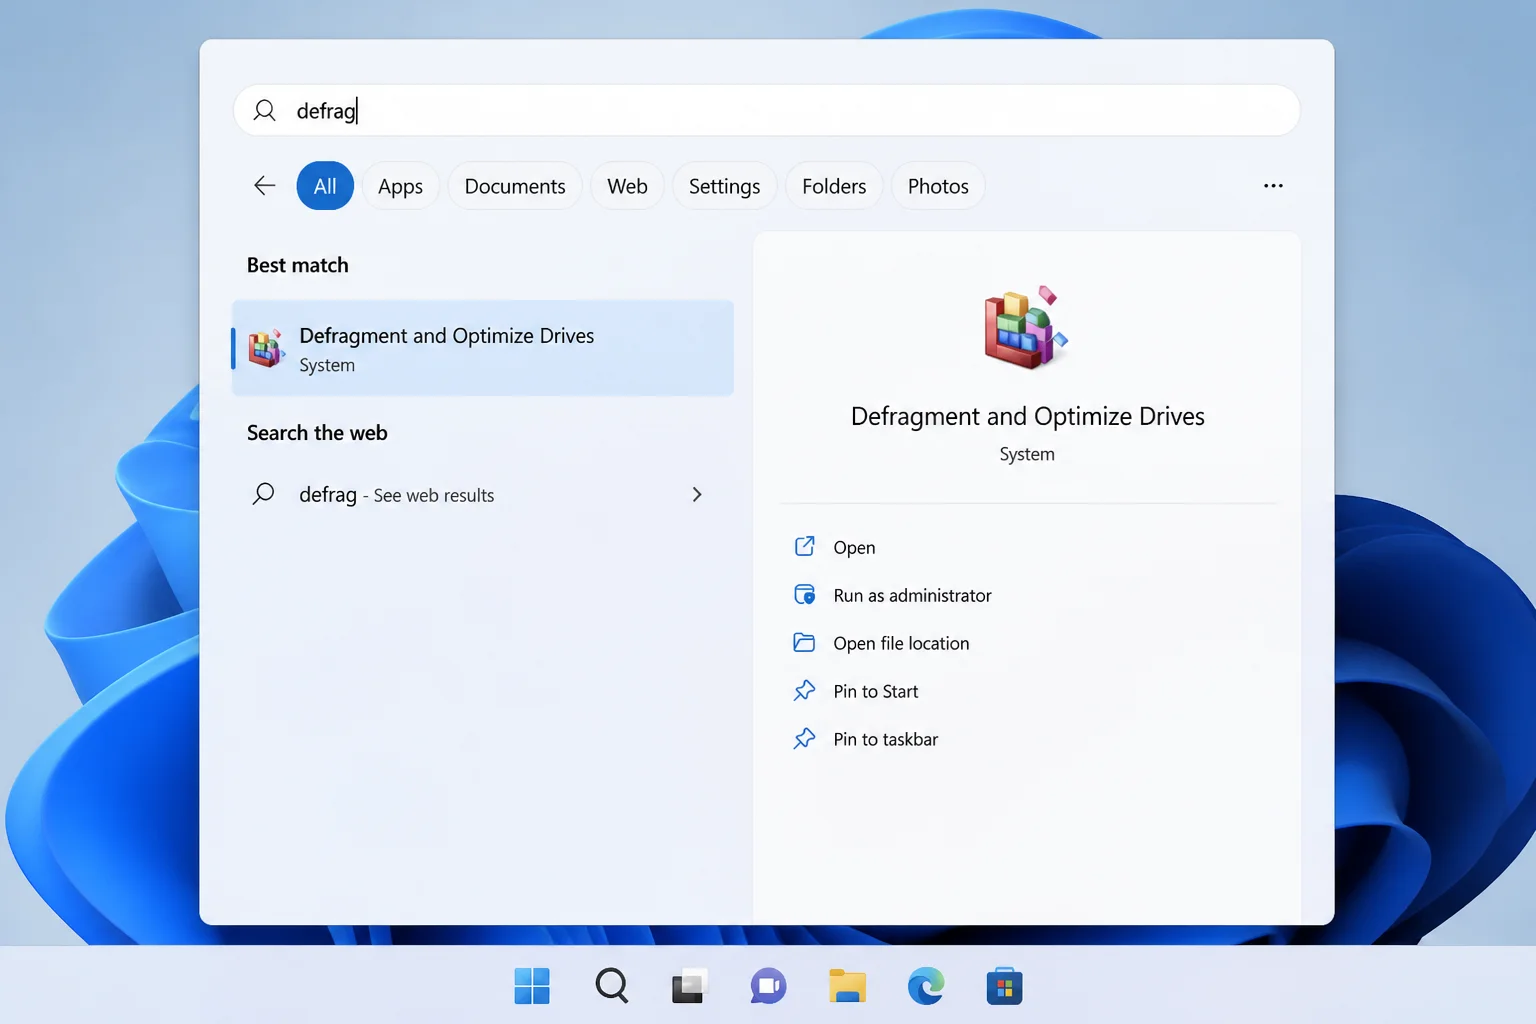This screenshot has height=1024, width=1536.
Task: Choose Pin to taskbar
Action: (885, 739)
